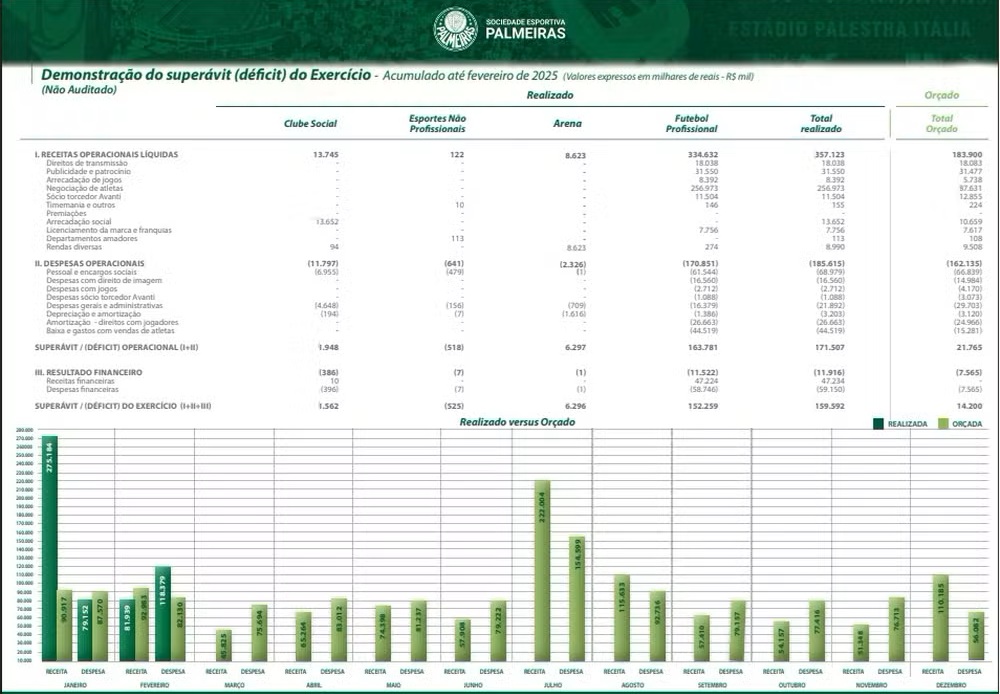Select the December budgeted revenue bar 110.185

pyautogui.click(x=941, y=617)
